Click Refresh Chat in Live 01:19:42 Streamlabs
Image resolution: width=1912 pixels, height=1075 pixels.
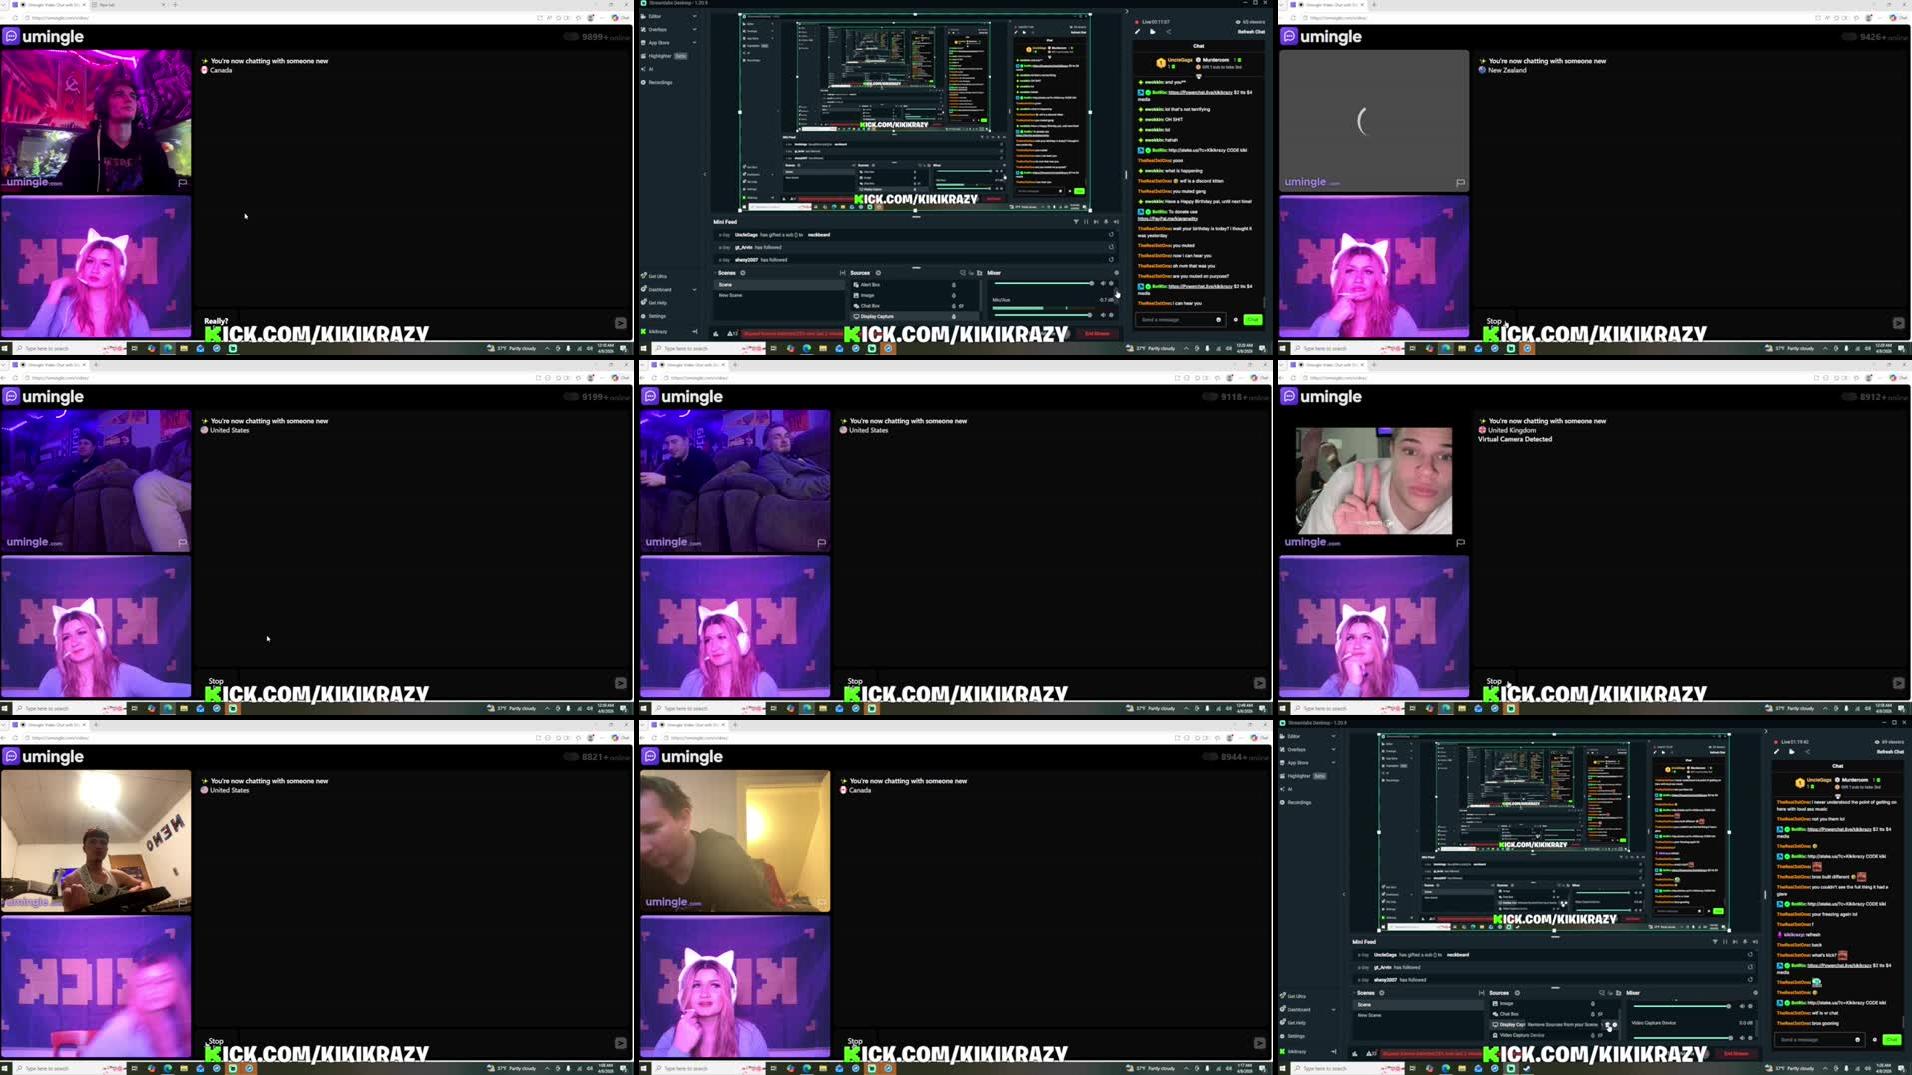pyautogui.click(x=1890, y=752)
